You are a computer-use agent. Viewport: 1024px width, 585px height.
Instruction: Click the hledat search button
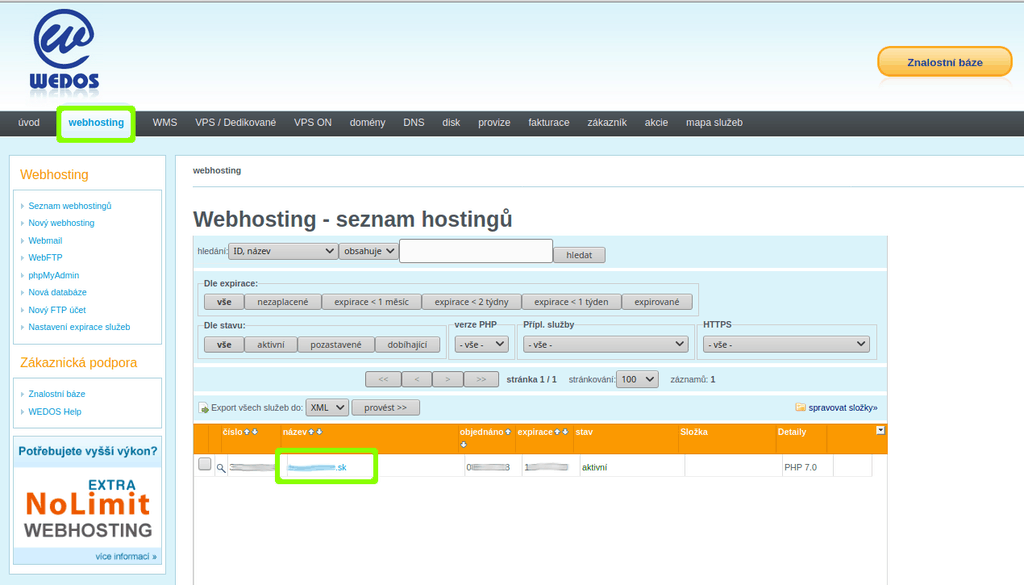579,255
